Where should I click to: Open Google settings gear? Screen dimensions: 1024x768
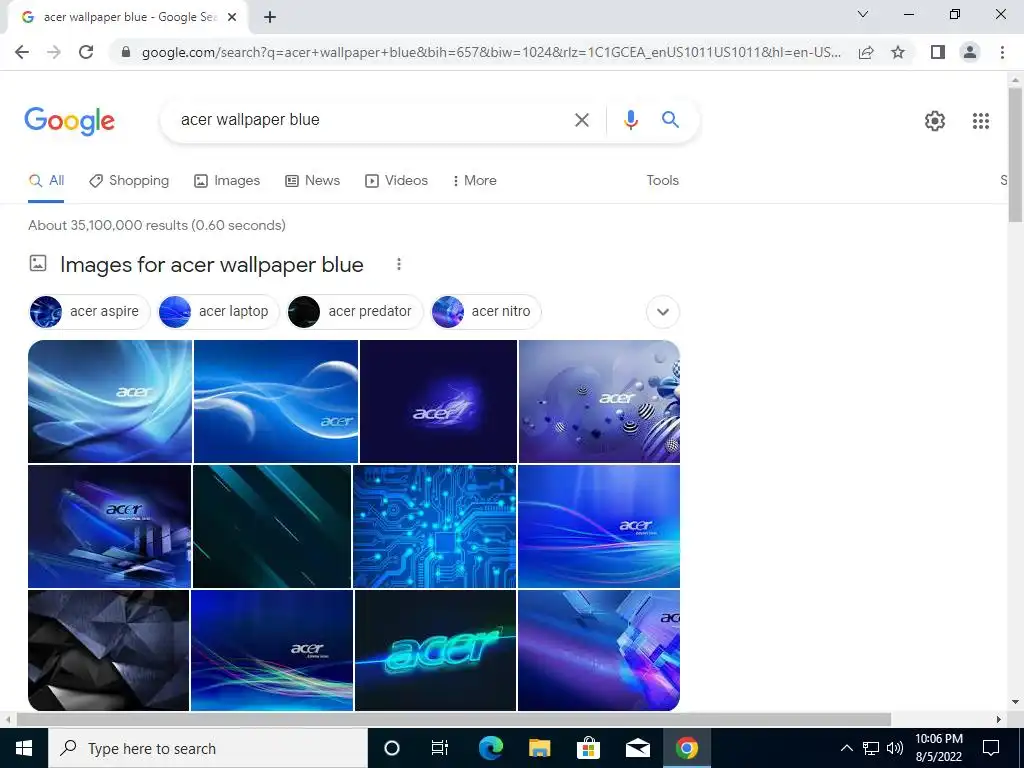click(x=935, y=121)
